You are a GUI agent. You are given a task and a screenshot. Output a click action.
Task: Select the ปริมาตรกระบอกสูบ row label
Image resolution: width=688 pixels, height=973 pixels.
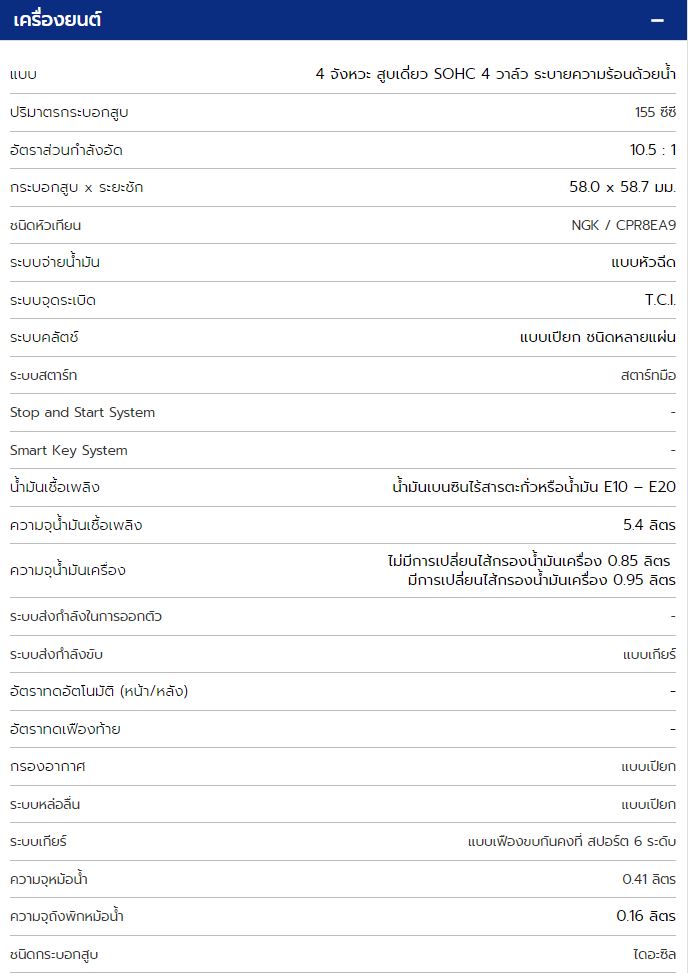[x=69, y=113]
